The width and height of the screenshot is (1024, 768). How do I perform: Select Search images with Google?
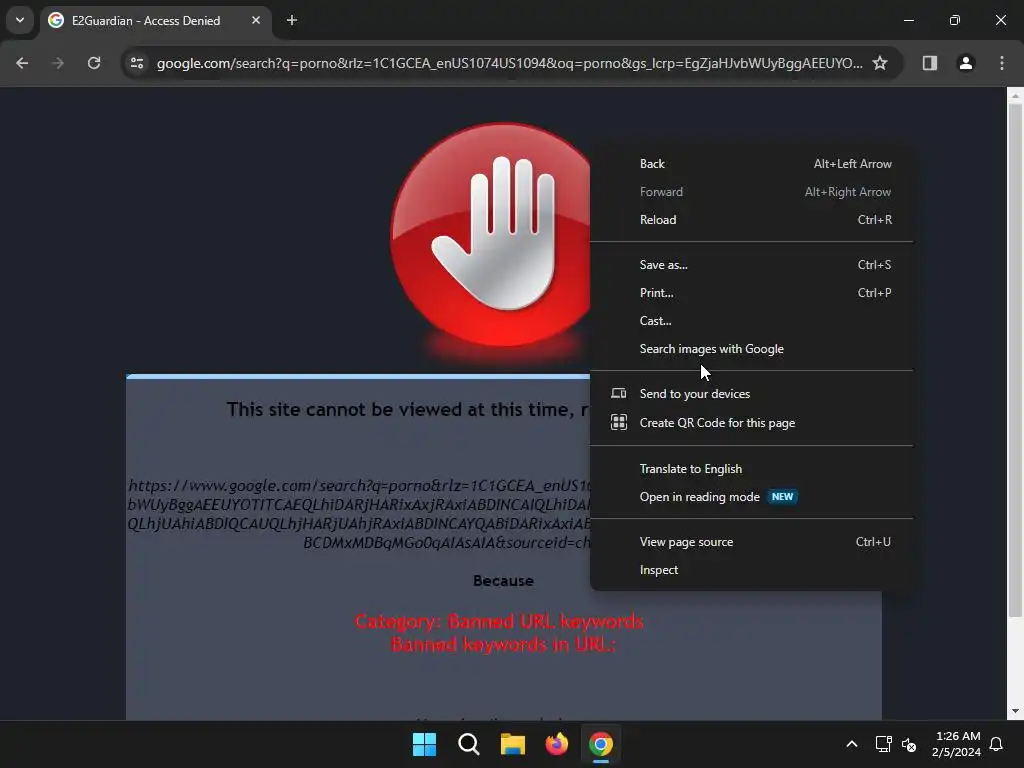[752, 349]
